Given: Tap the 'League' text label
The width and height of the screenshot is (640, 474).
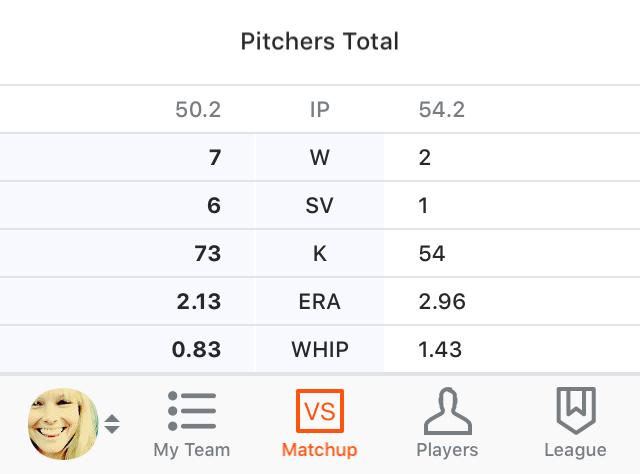Looking at the screenshot, I should click(x=575, y=450).
